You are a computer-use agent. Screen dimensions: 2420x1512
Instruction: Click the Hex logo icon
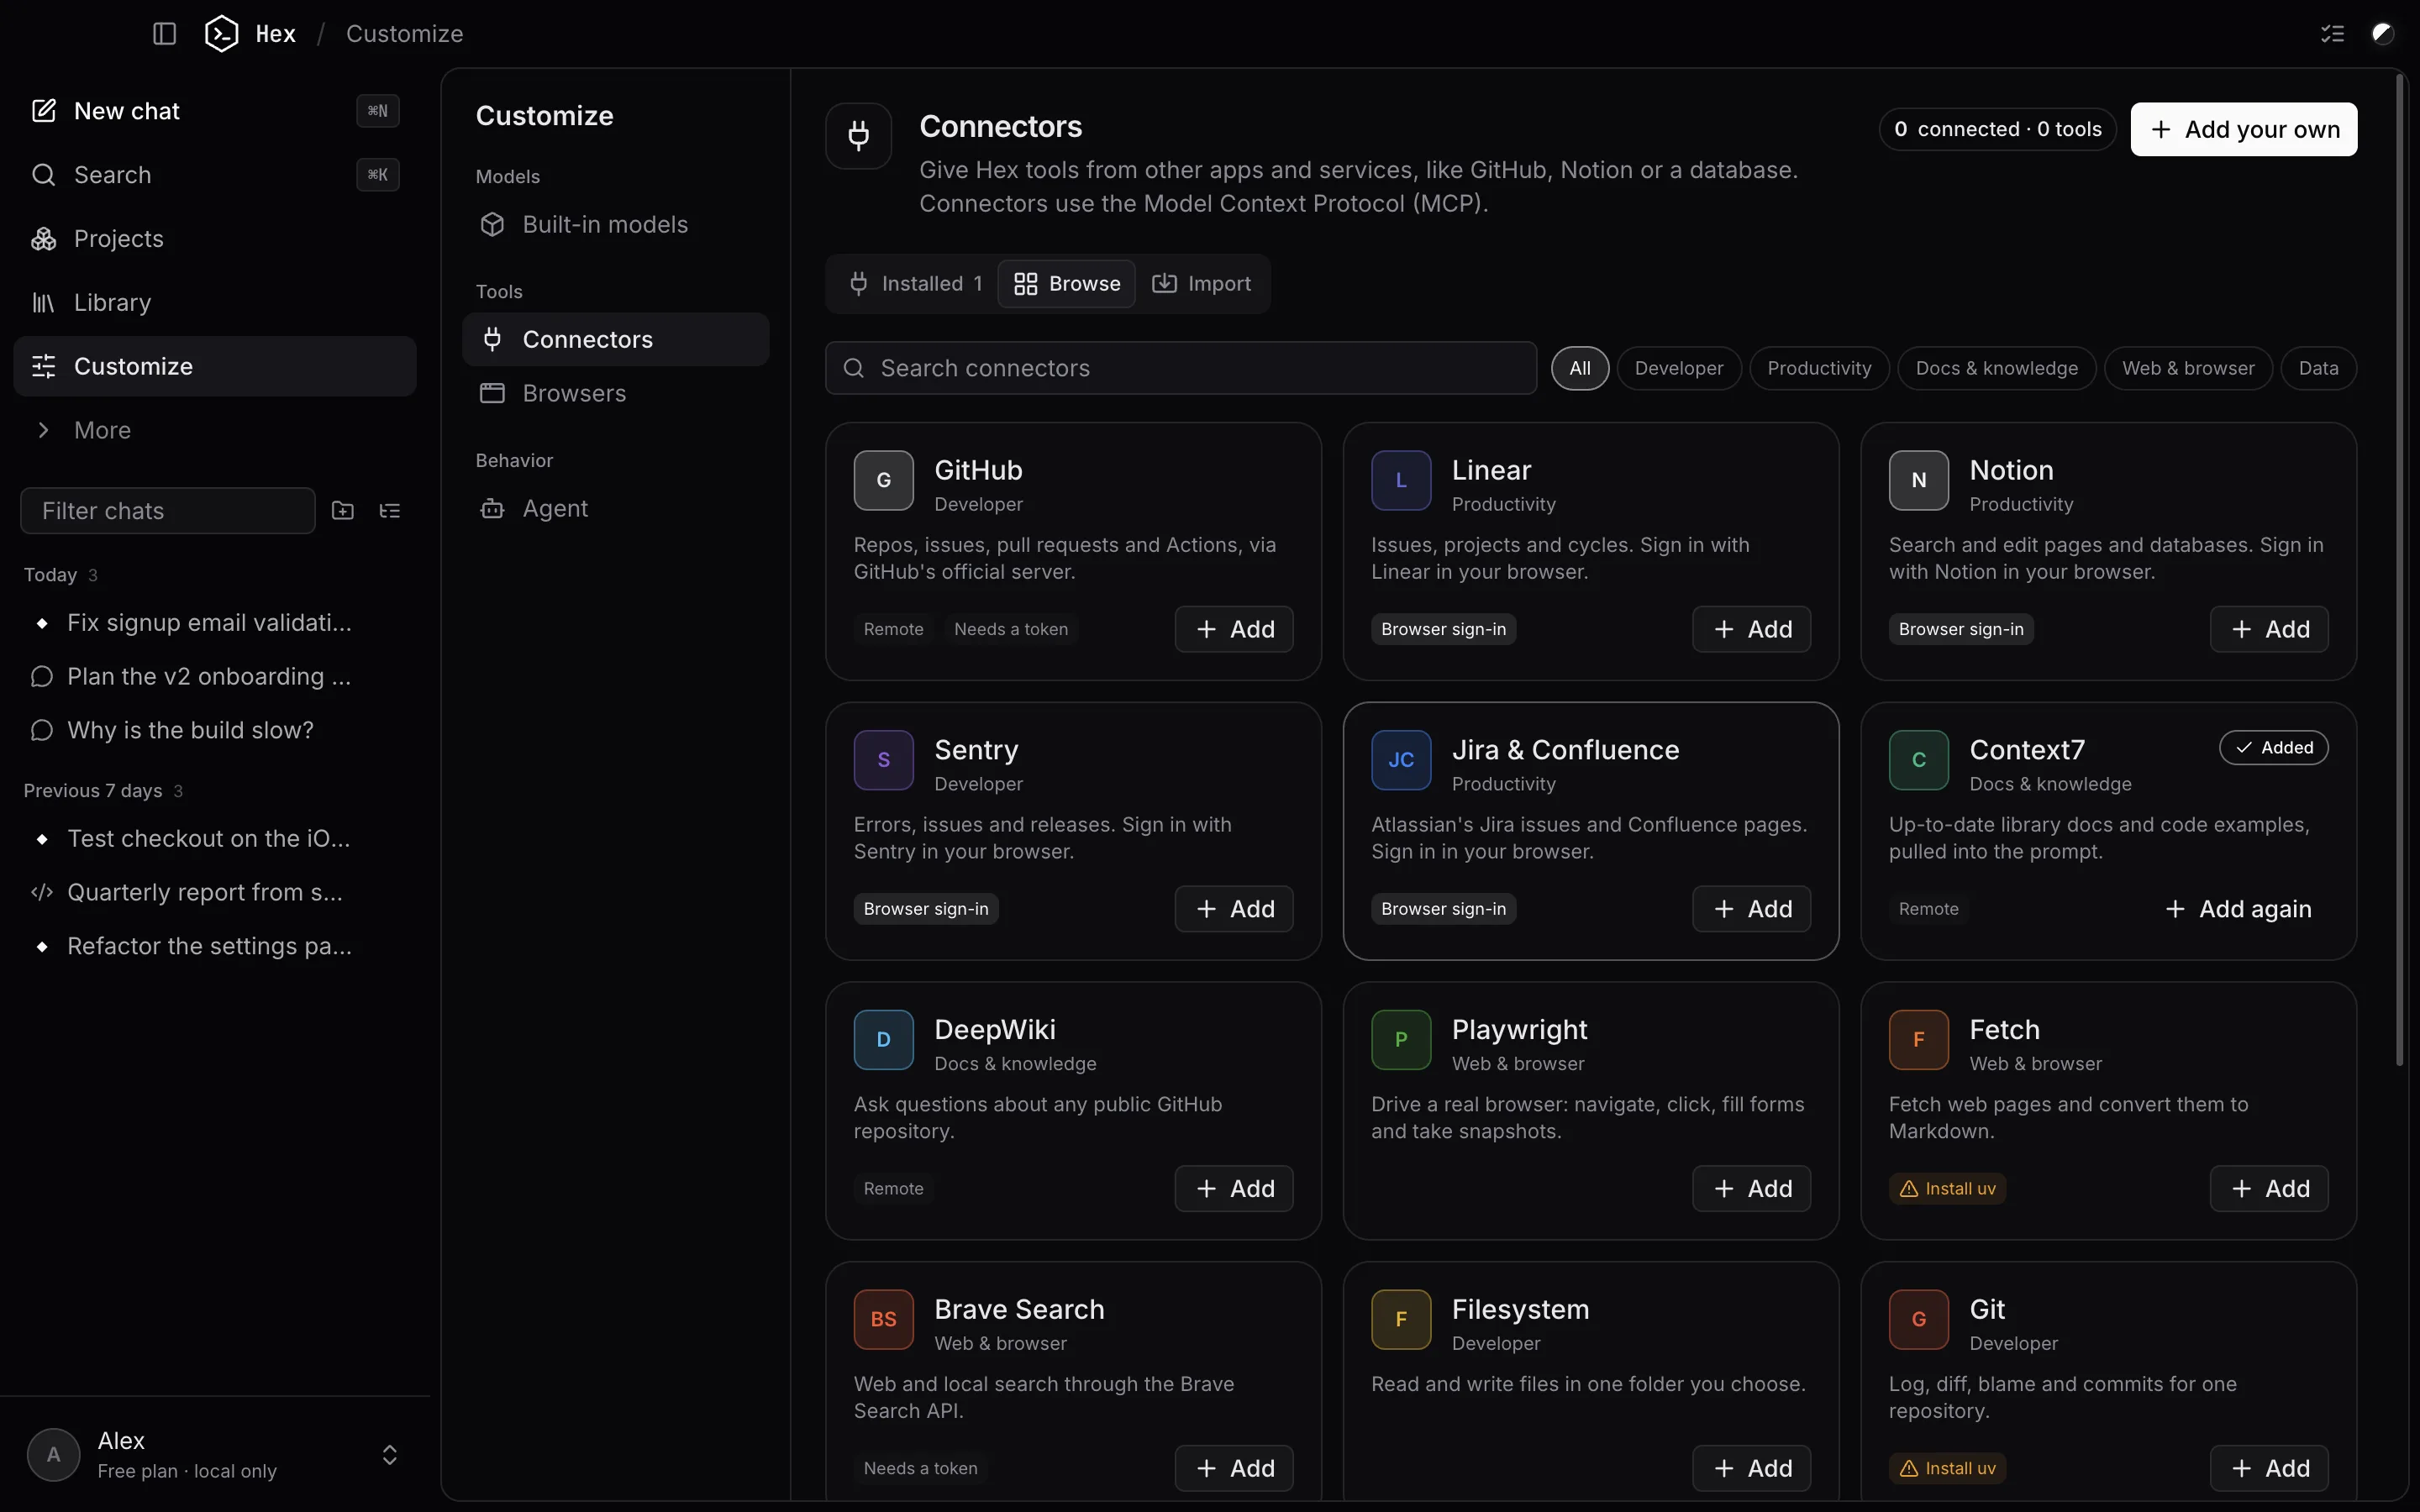(x=221, y=34)
